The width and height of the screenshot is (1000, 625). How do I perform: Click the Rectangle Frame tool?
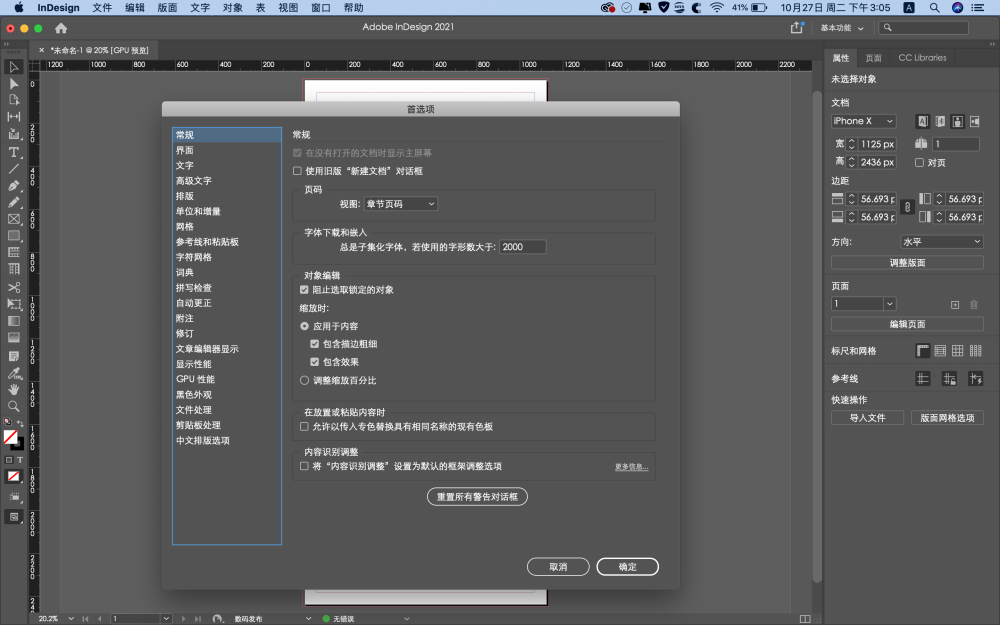pyautogui.click(x=14, y=219)
